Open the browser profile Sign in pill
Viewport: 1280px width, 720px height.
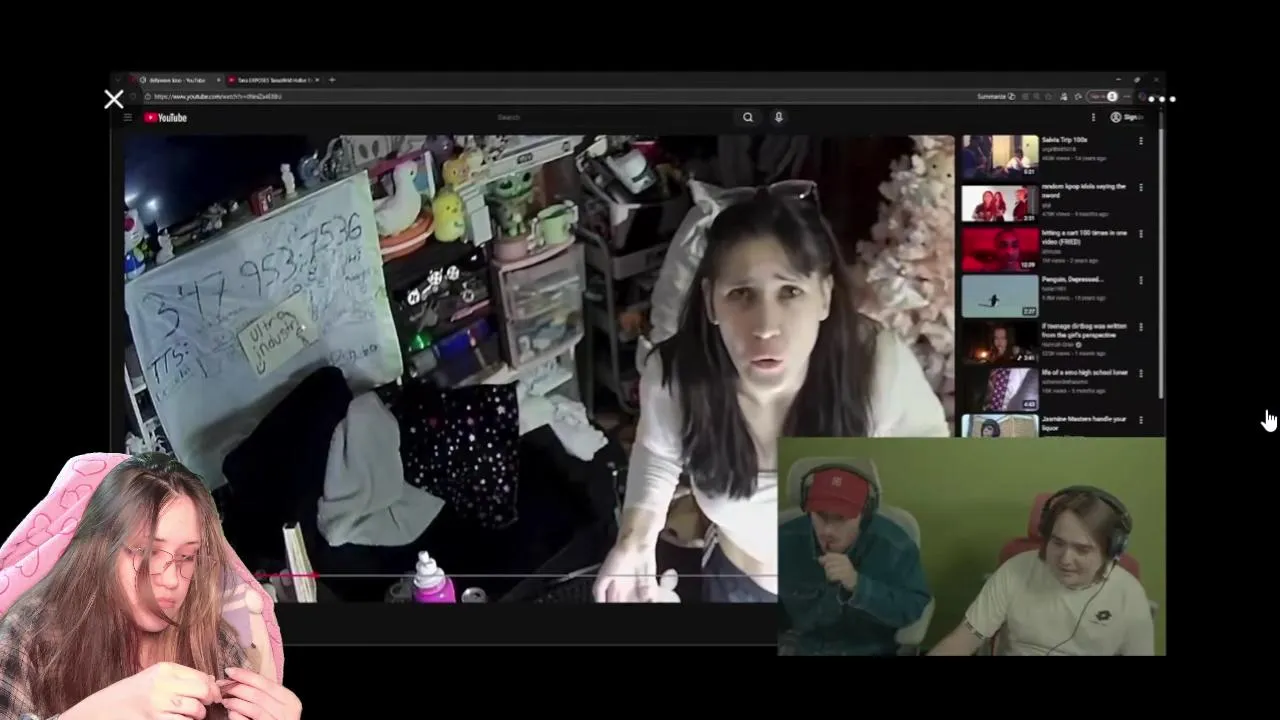1103,96
